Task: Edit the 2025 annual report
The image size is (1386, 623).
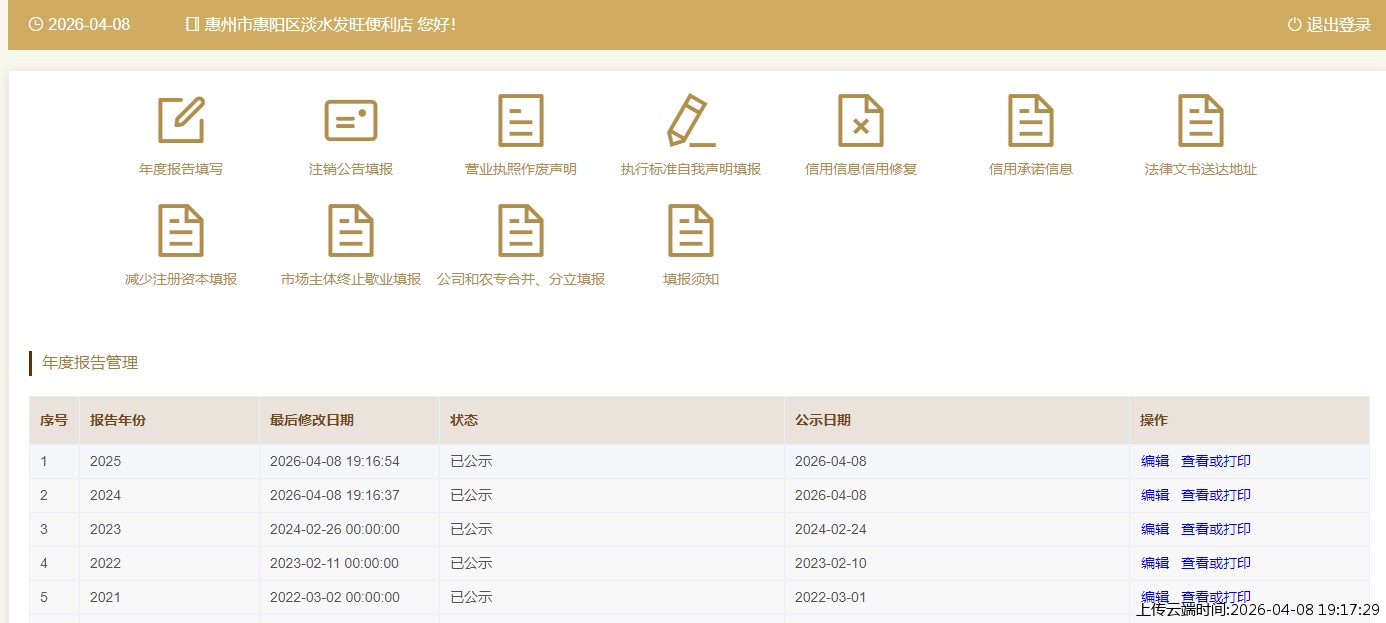Action: (1155, 461)
